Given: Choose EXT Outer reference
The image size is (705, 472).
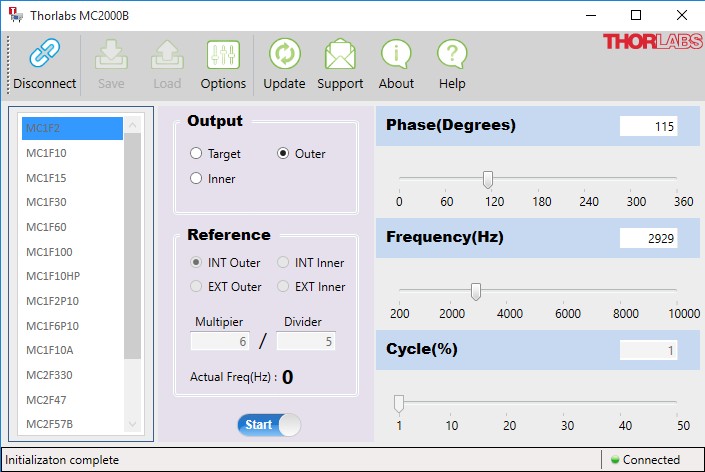Looking at the screenshot, I should [x=196, y=286].
